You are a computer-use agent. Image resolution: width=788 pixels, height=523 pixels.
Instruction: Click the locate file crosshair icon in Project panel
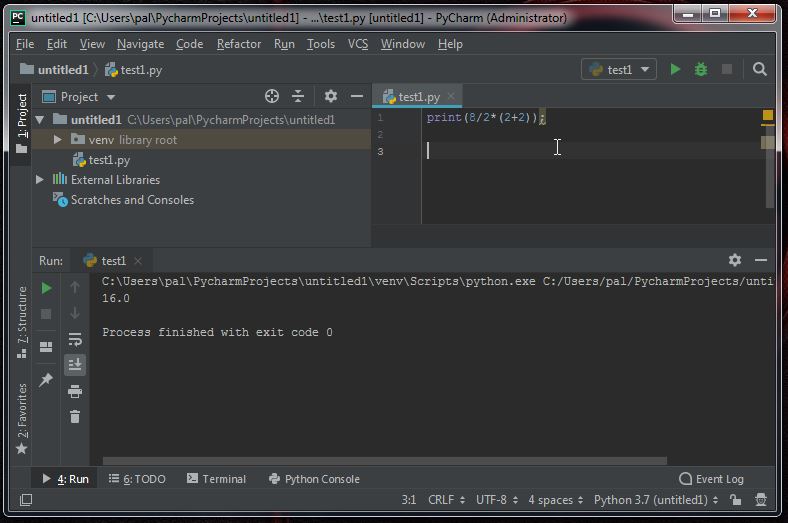tap(272, 96)
